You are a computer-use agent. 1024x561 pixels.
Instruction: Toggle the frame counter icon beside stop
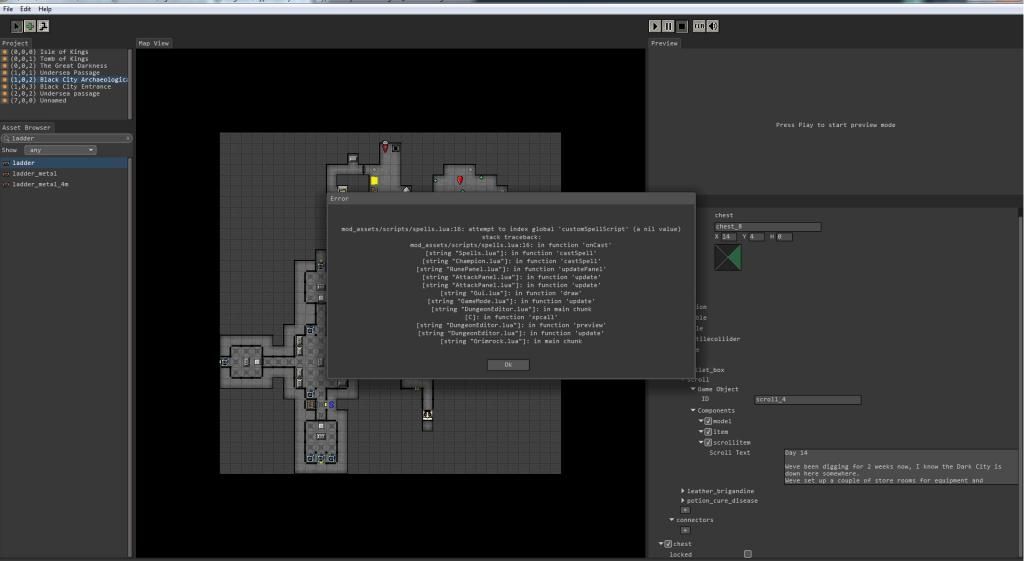click(x=699, y=26)
